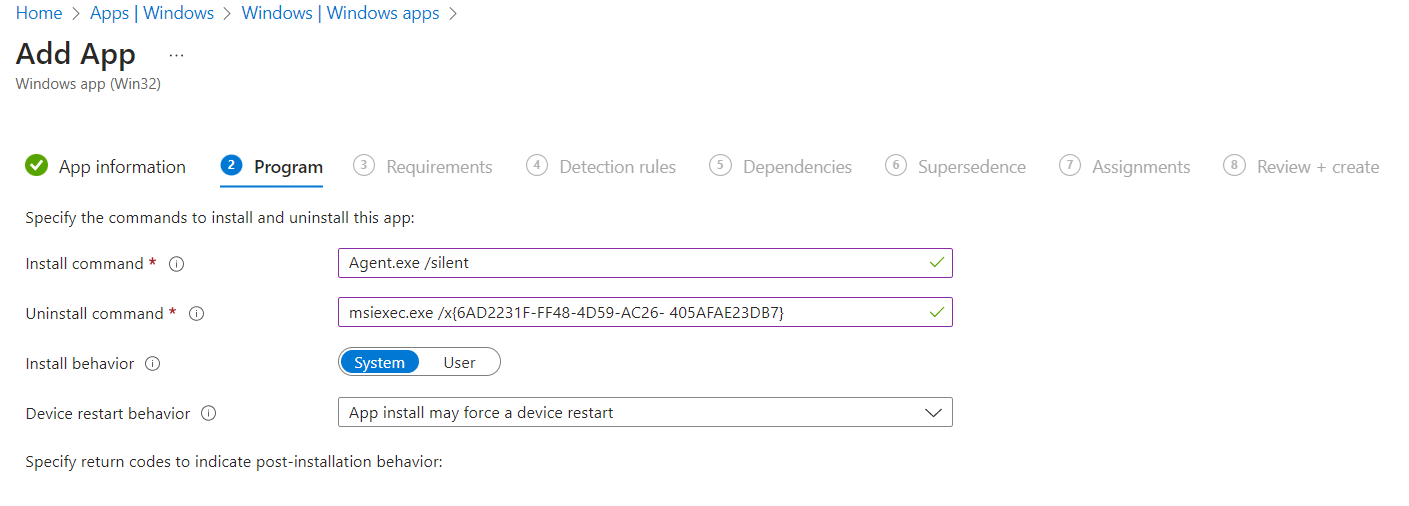Click the step 3 Requirements circle icon

(364, 166)
